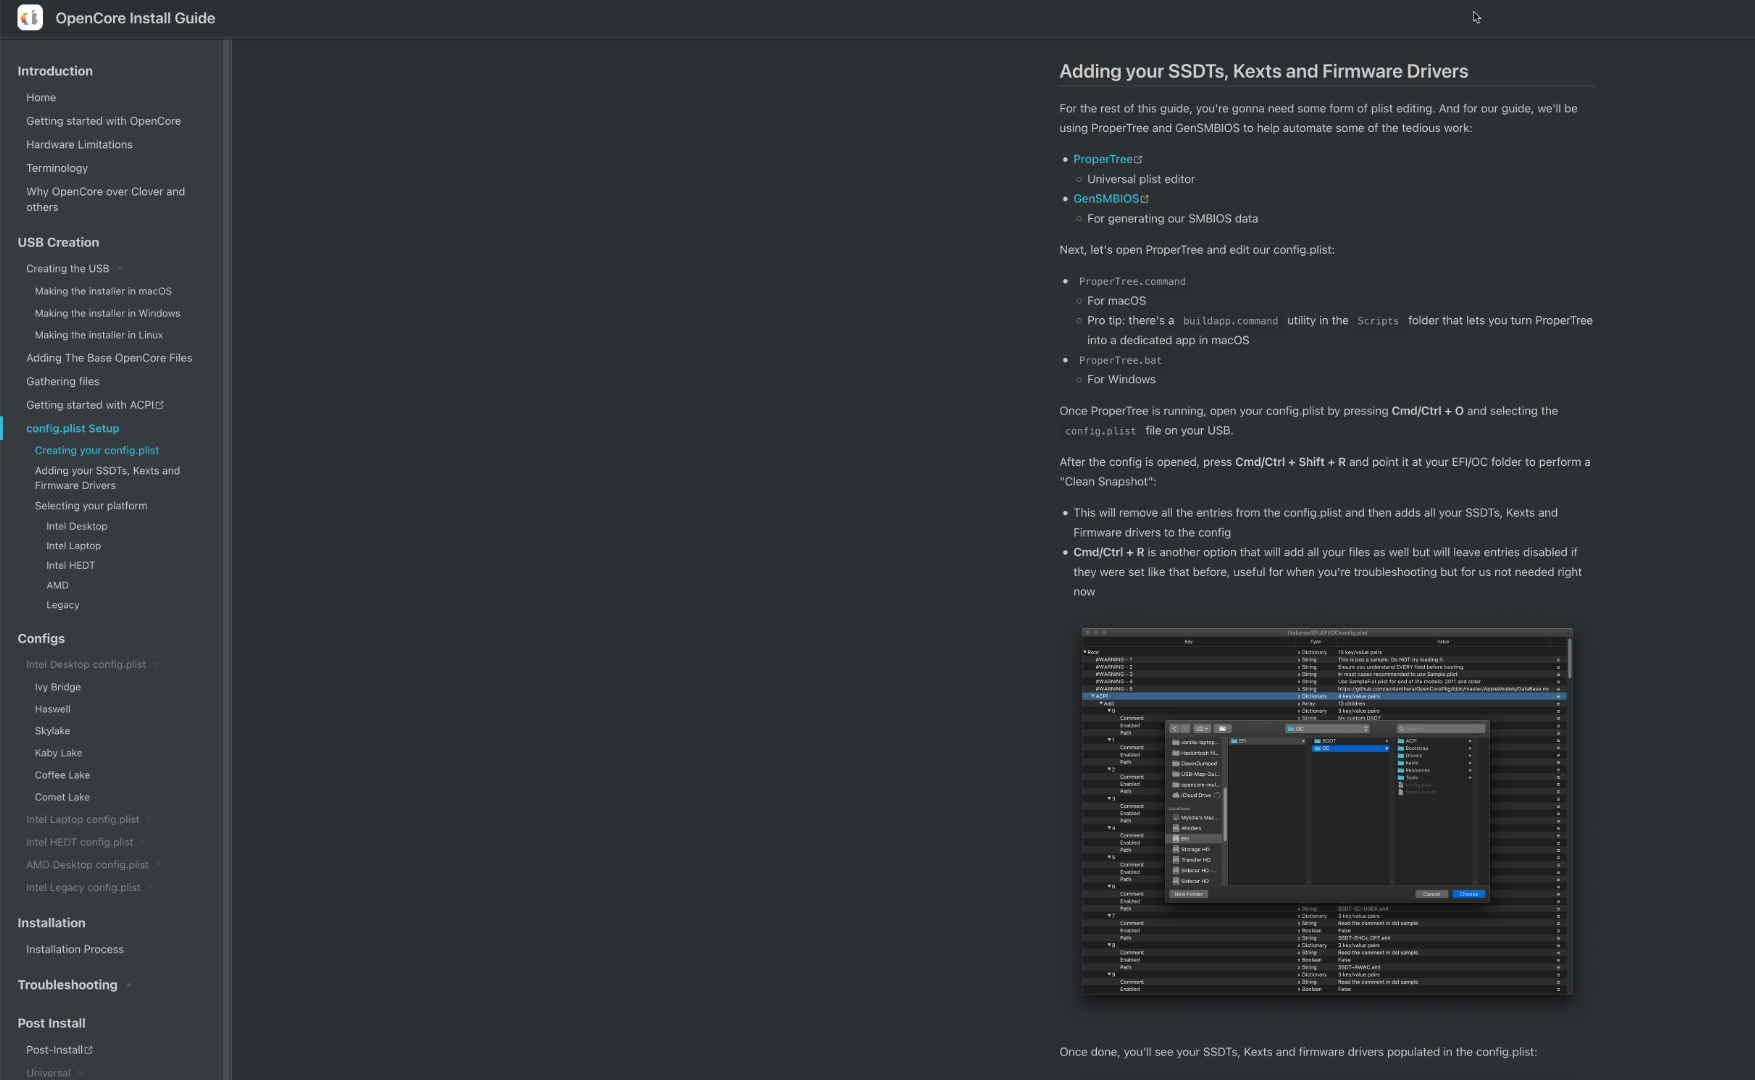Open Getting started with ACPI external link
The width and height of the screenshot is (1755, 1080).
coord(94,405)
